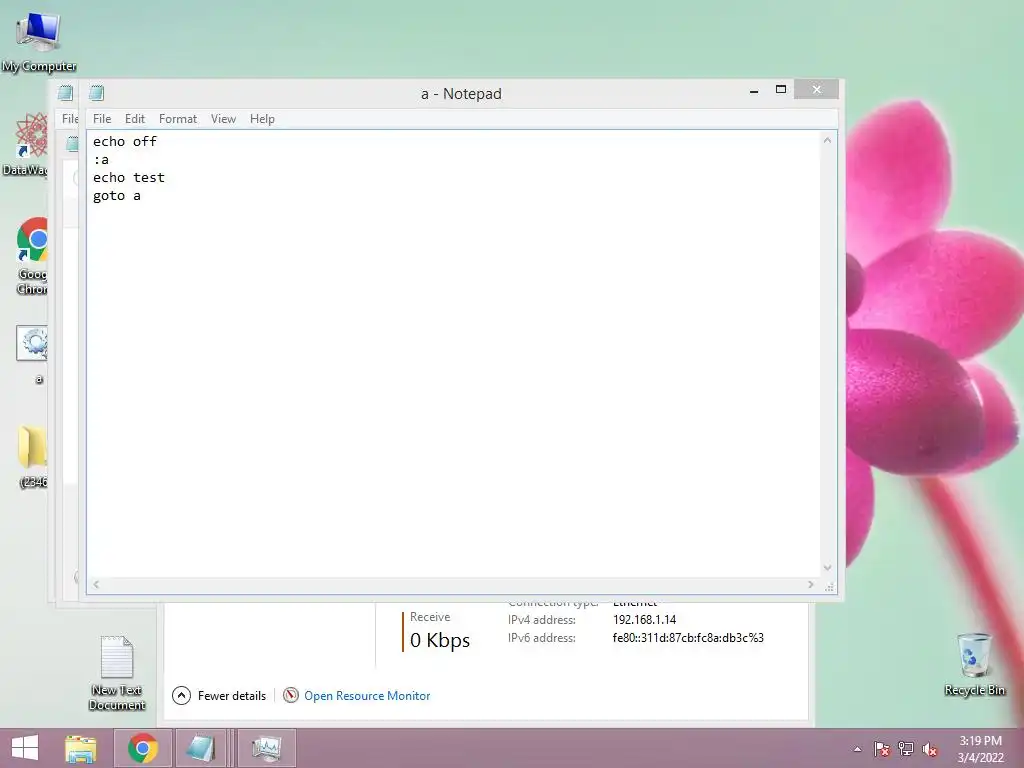
Task: Click the vertical scrollbar up arrow in Notepad
Action: point(827,140)
